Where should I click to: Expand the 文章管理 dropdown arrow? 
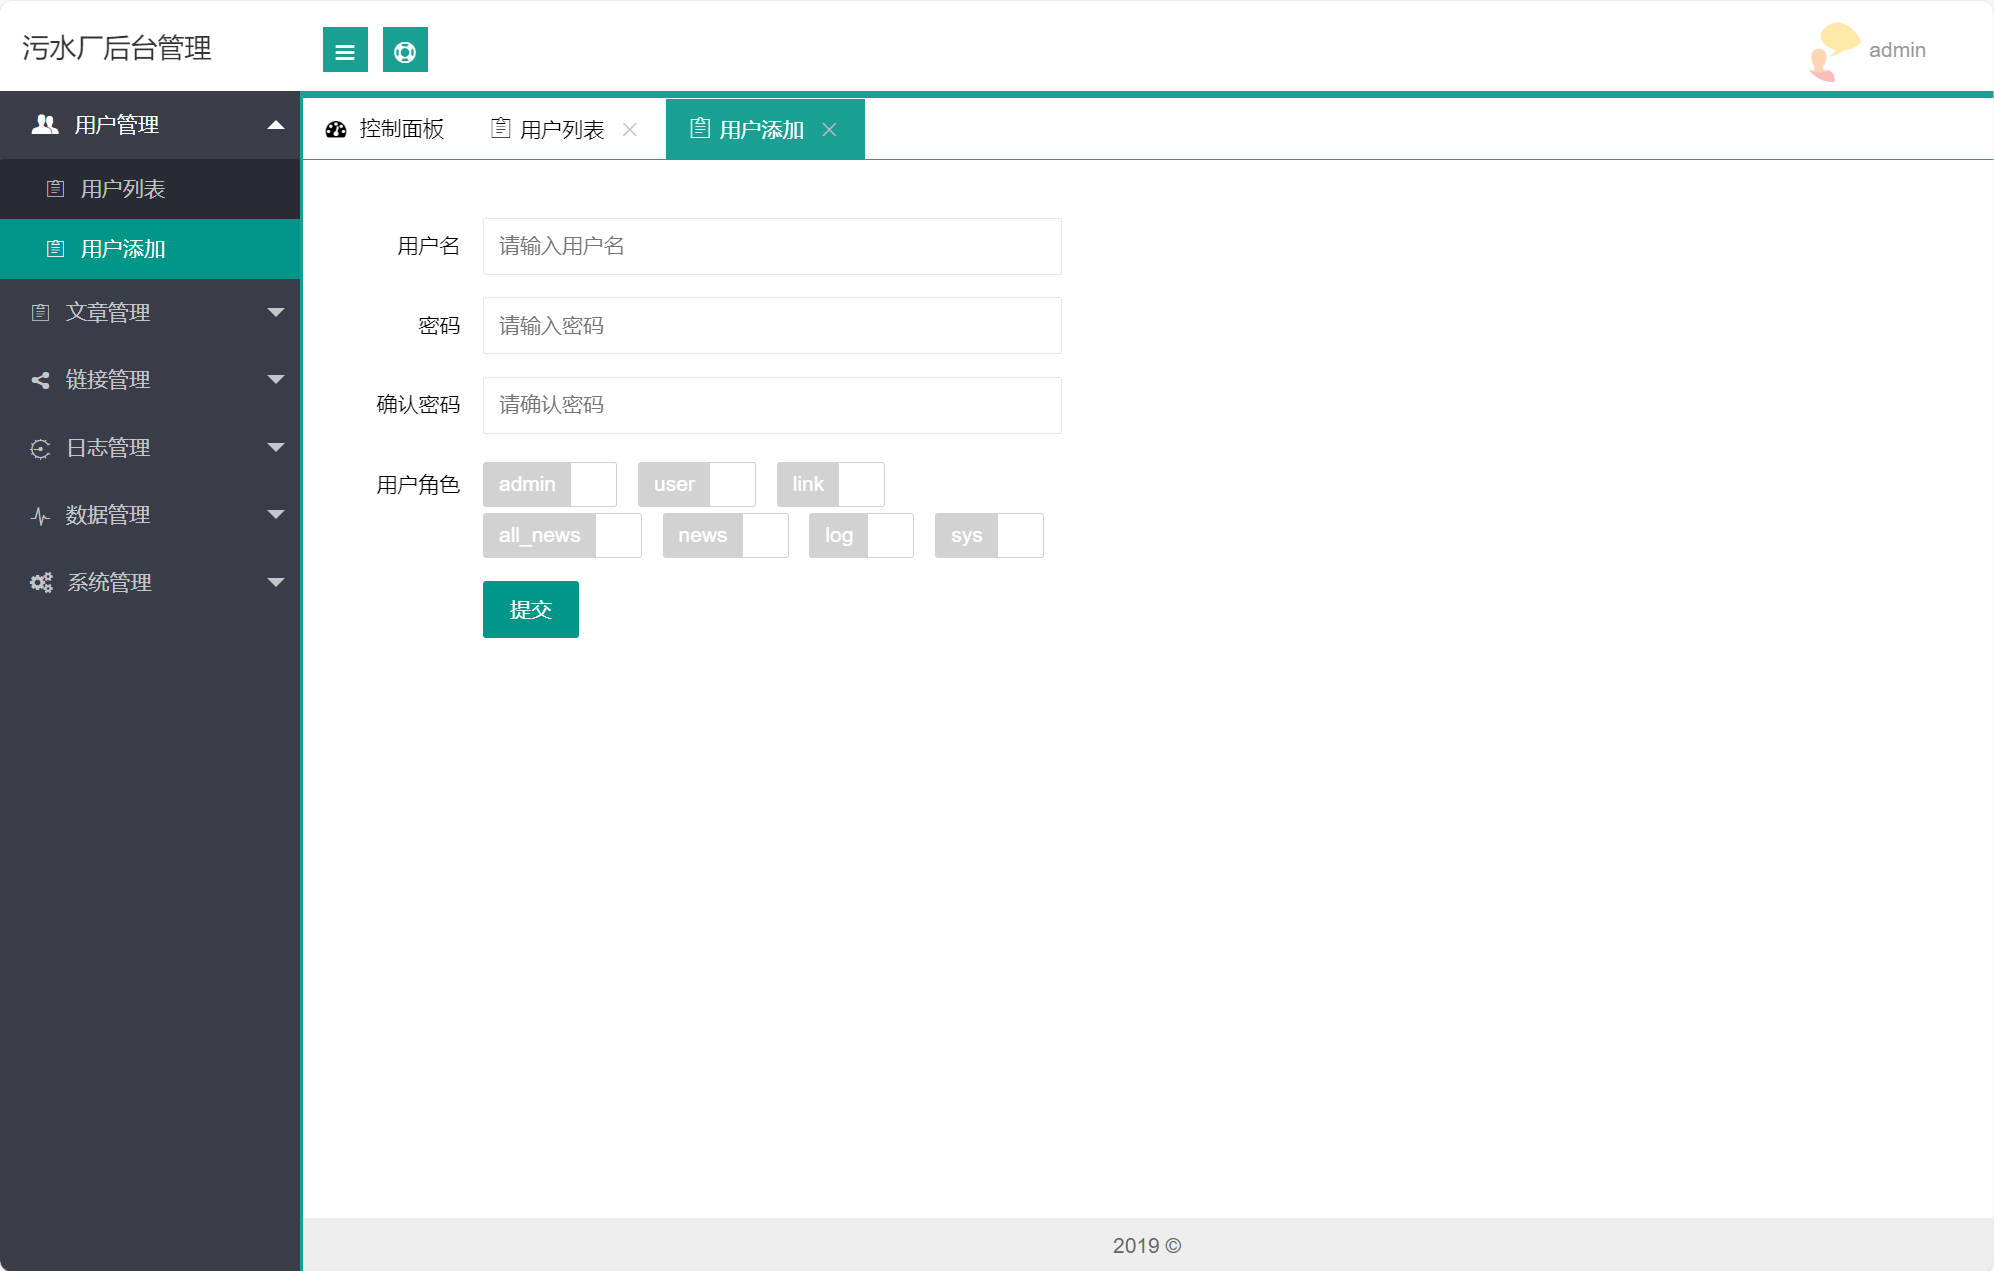point(276,313)
